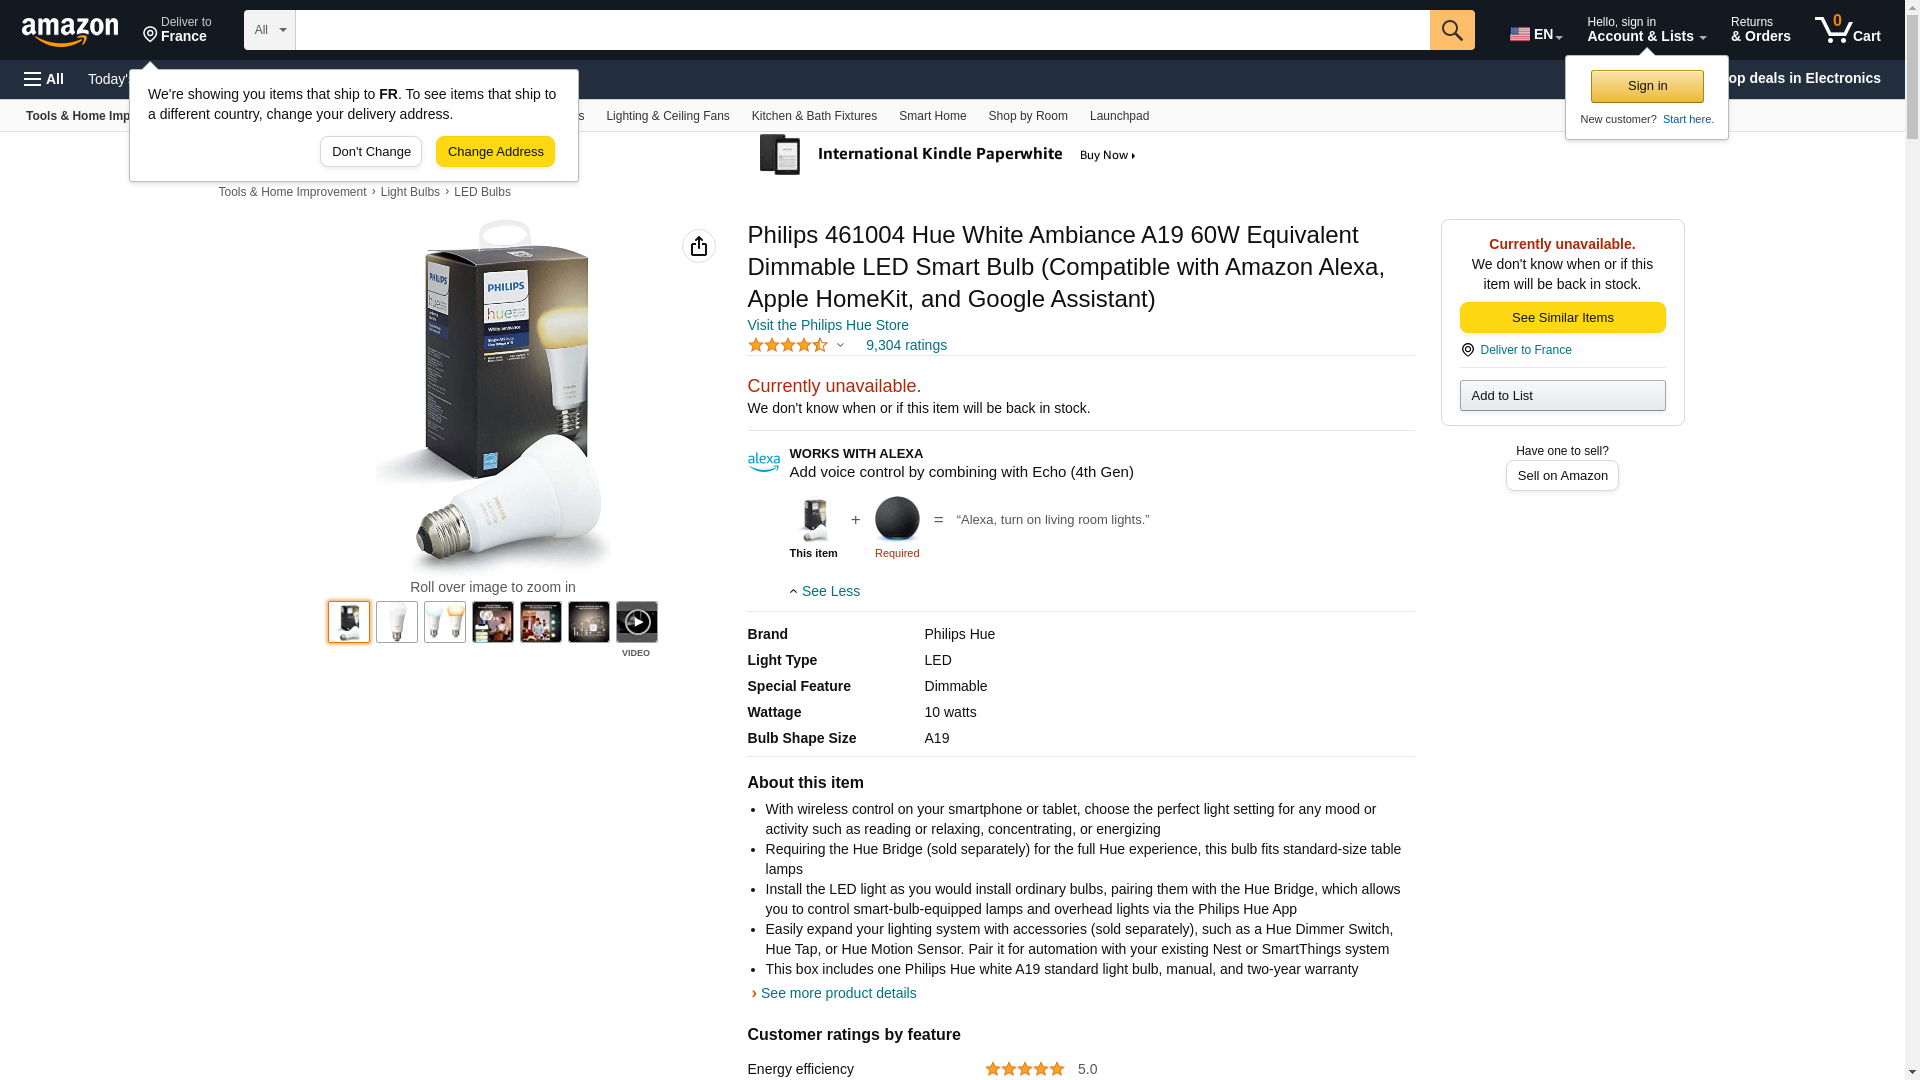Click the magnifying glass search button
The width and height of the screenshot is (1920, 1080).
[x=1452, y=30]
